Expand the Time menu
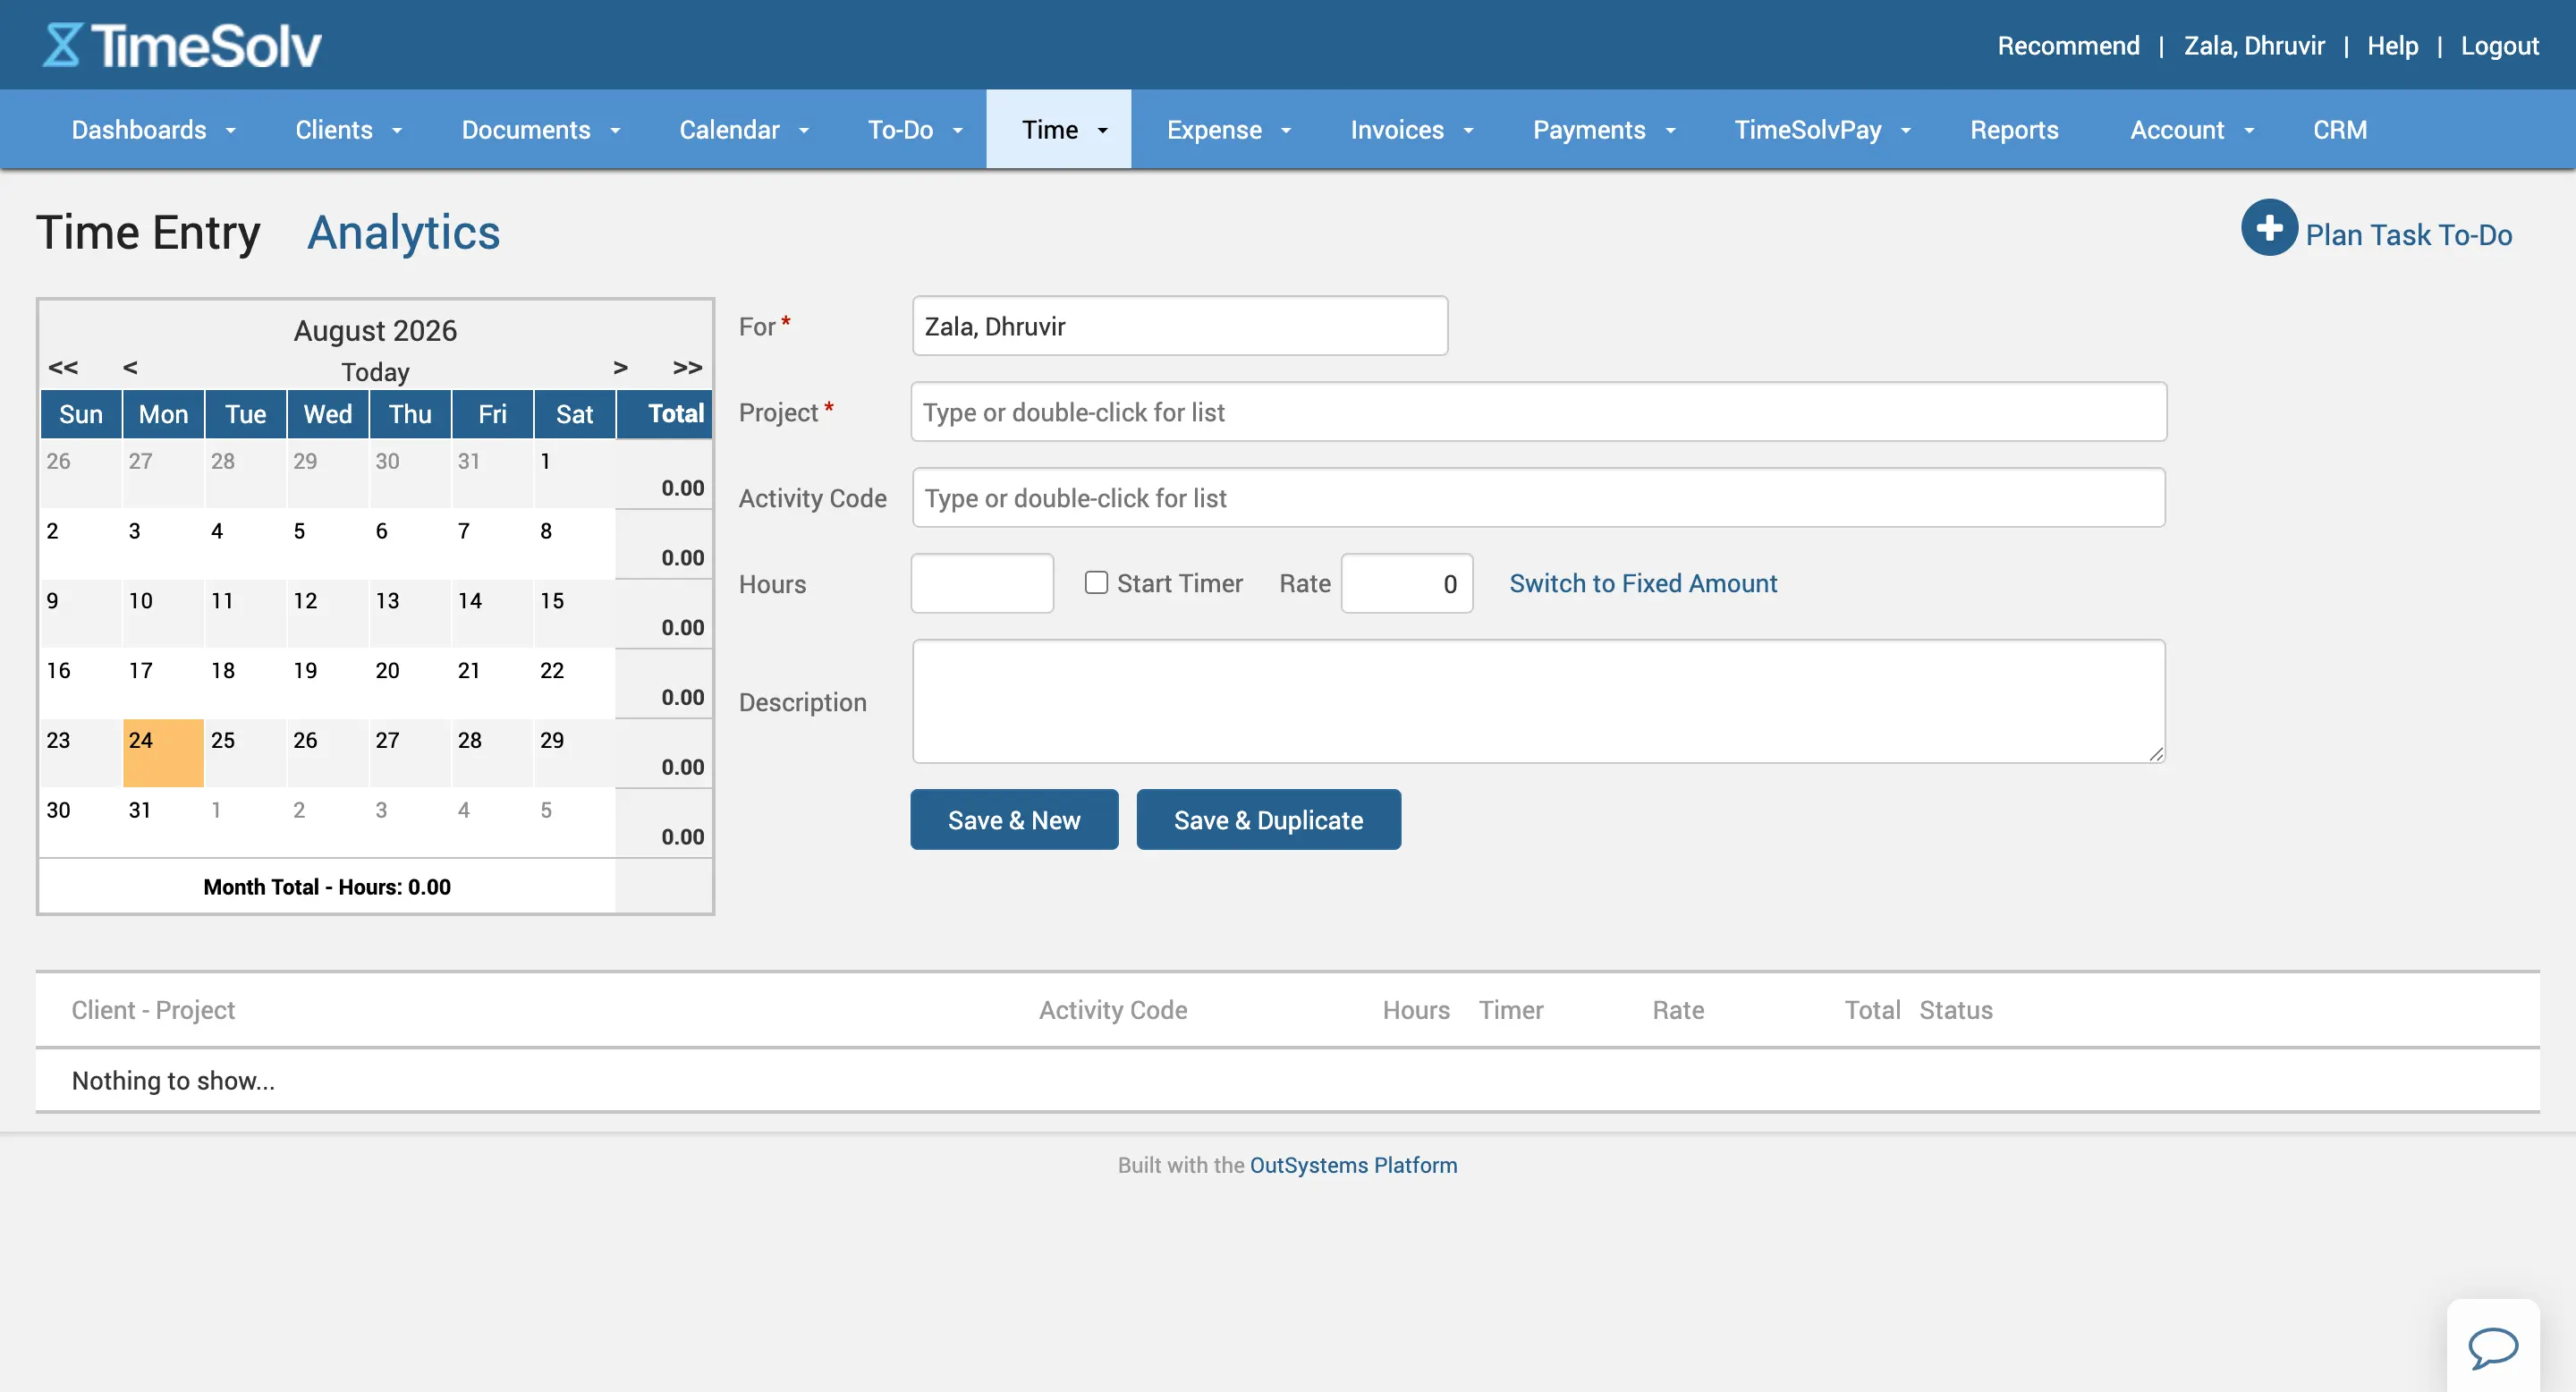The image size is (2576, 1392). [x=1059, y=130]
